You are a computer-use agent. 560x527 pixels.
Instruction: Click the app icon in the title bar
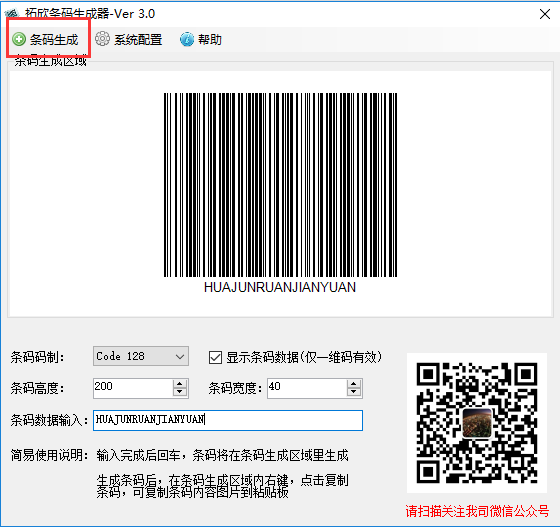12,14
